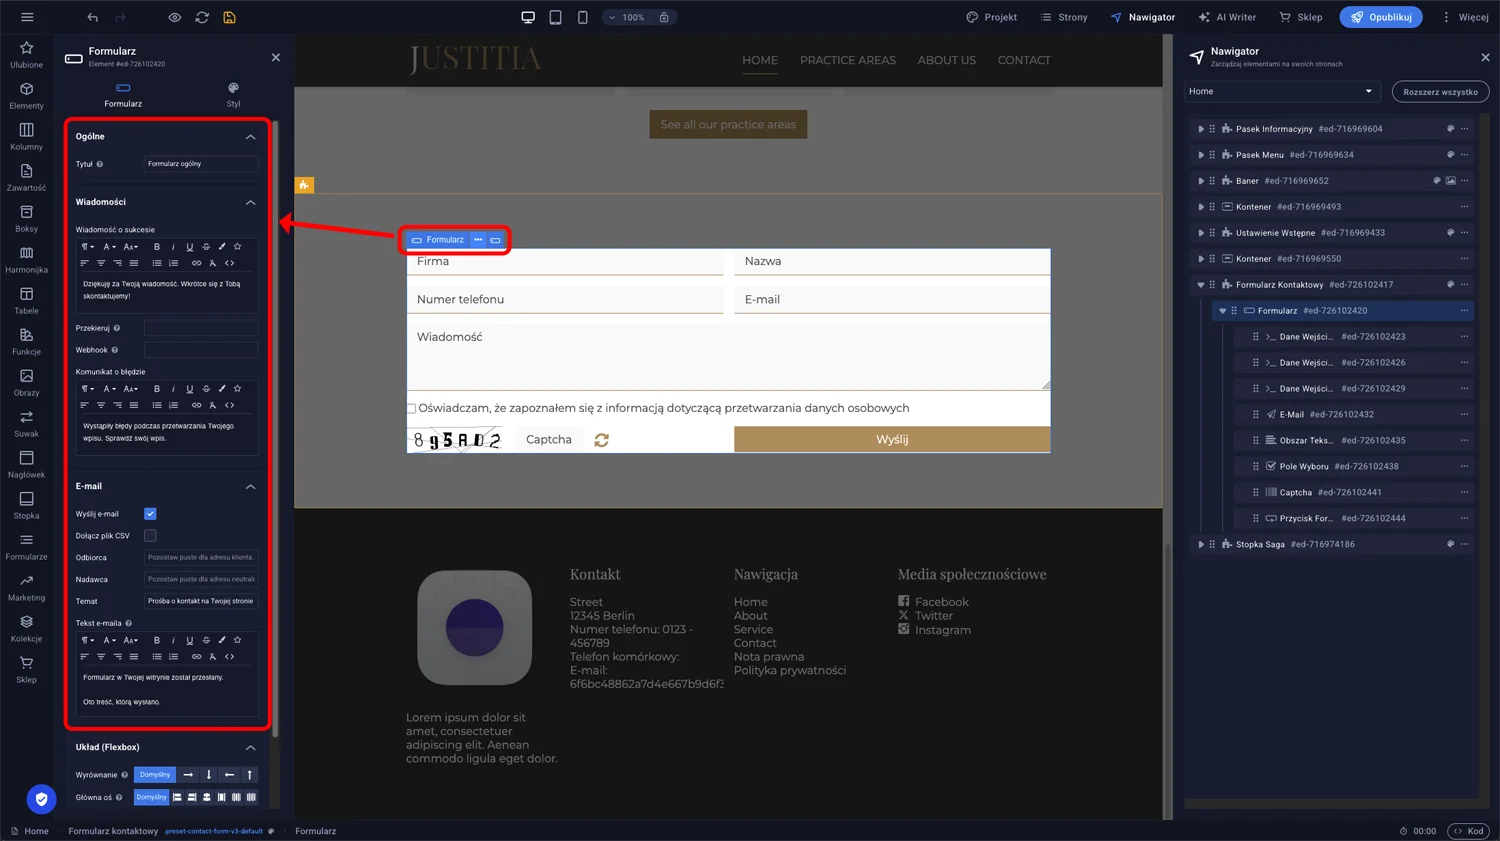Apply bold in the success message editor
The width and height of the screenshot is (1500, 841).
pos(157,247)
